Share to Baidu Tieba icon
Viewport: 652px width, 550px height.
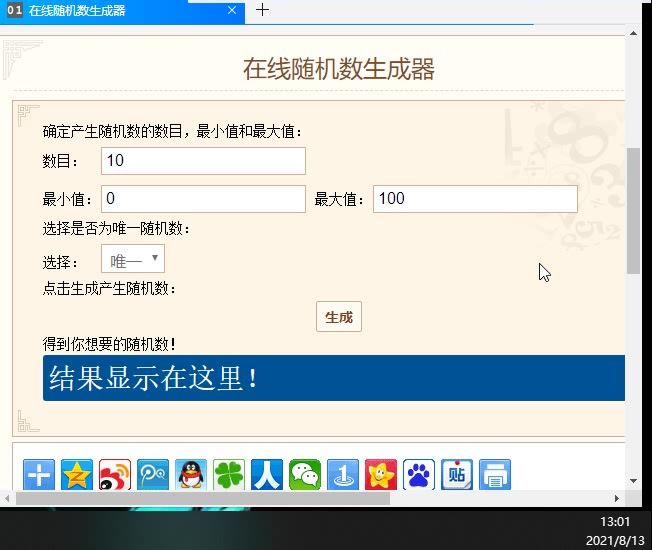point(457,474)
